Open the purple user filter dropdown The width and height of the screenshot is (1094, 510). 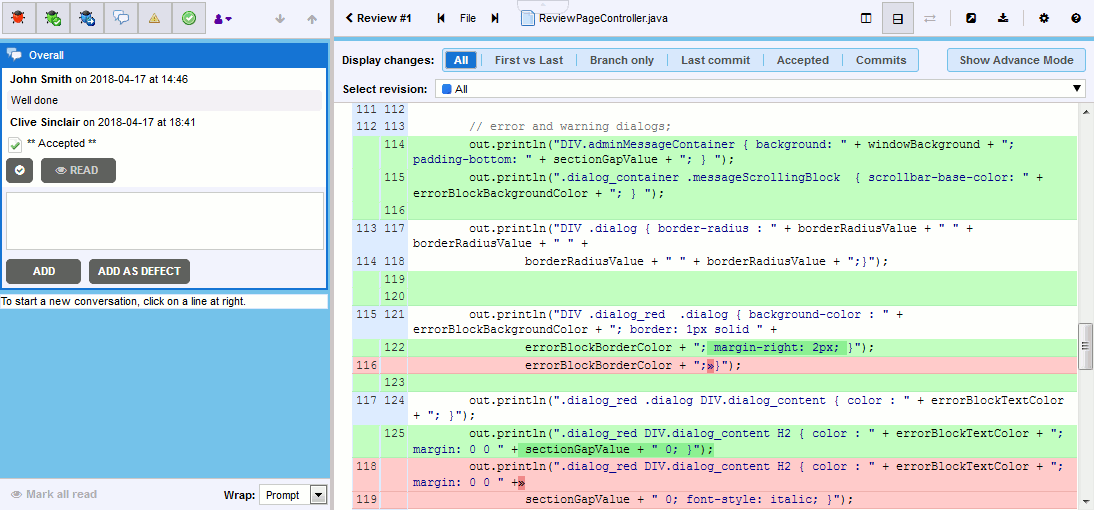pyautogui.click(x=223, y=18)
